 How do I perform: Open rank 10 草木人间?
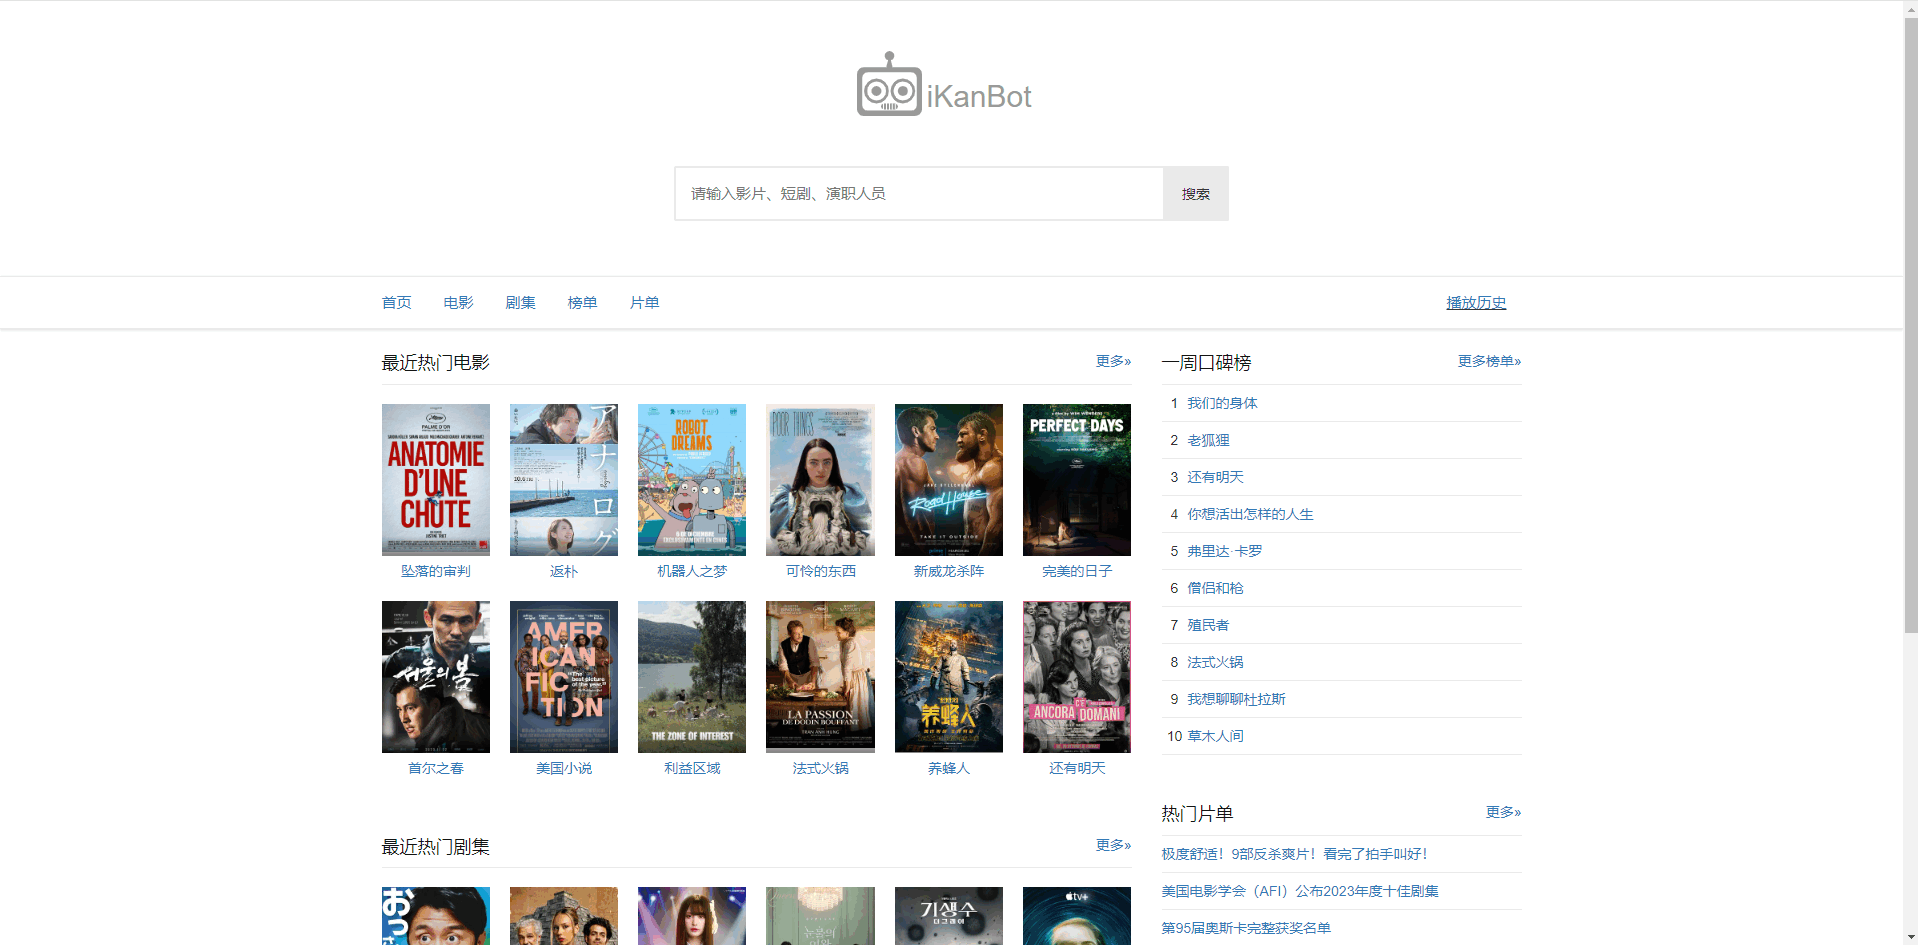tap(1215, 736)
